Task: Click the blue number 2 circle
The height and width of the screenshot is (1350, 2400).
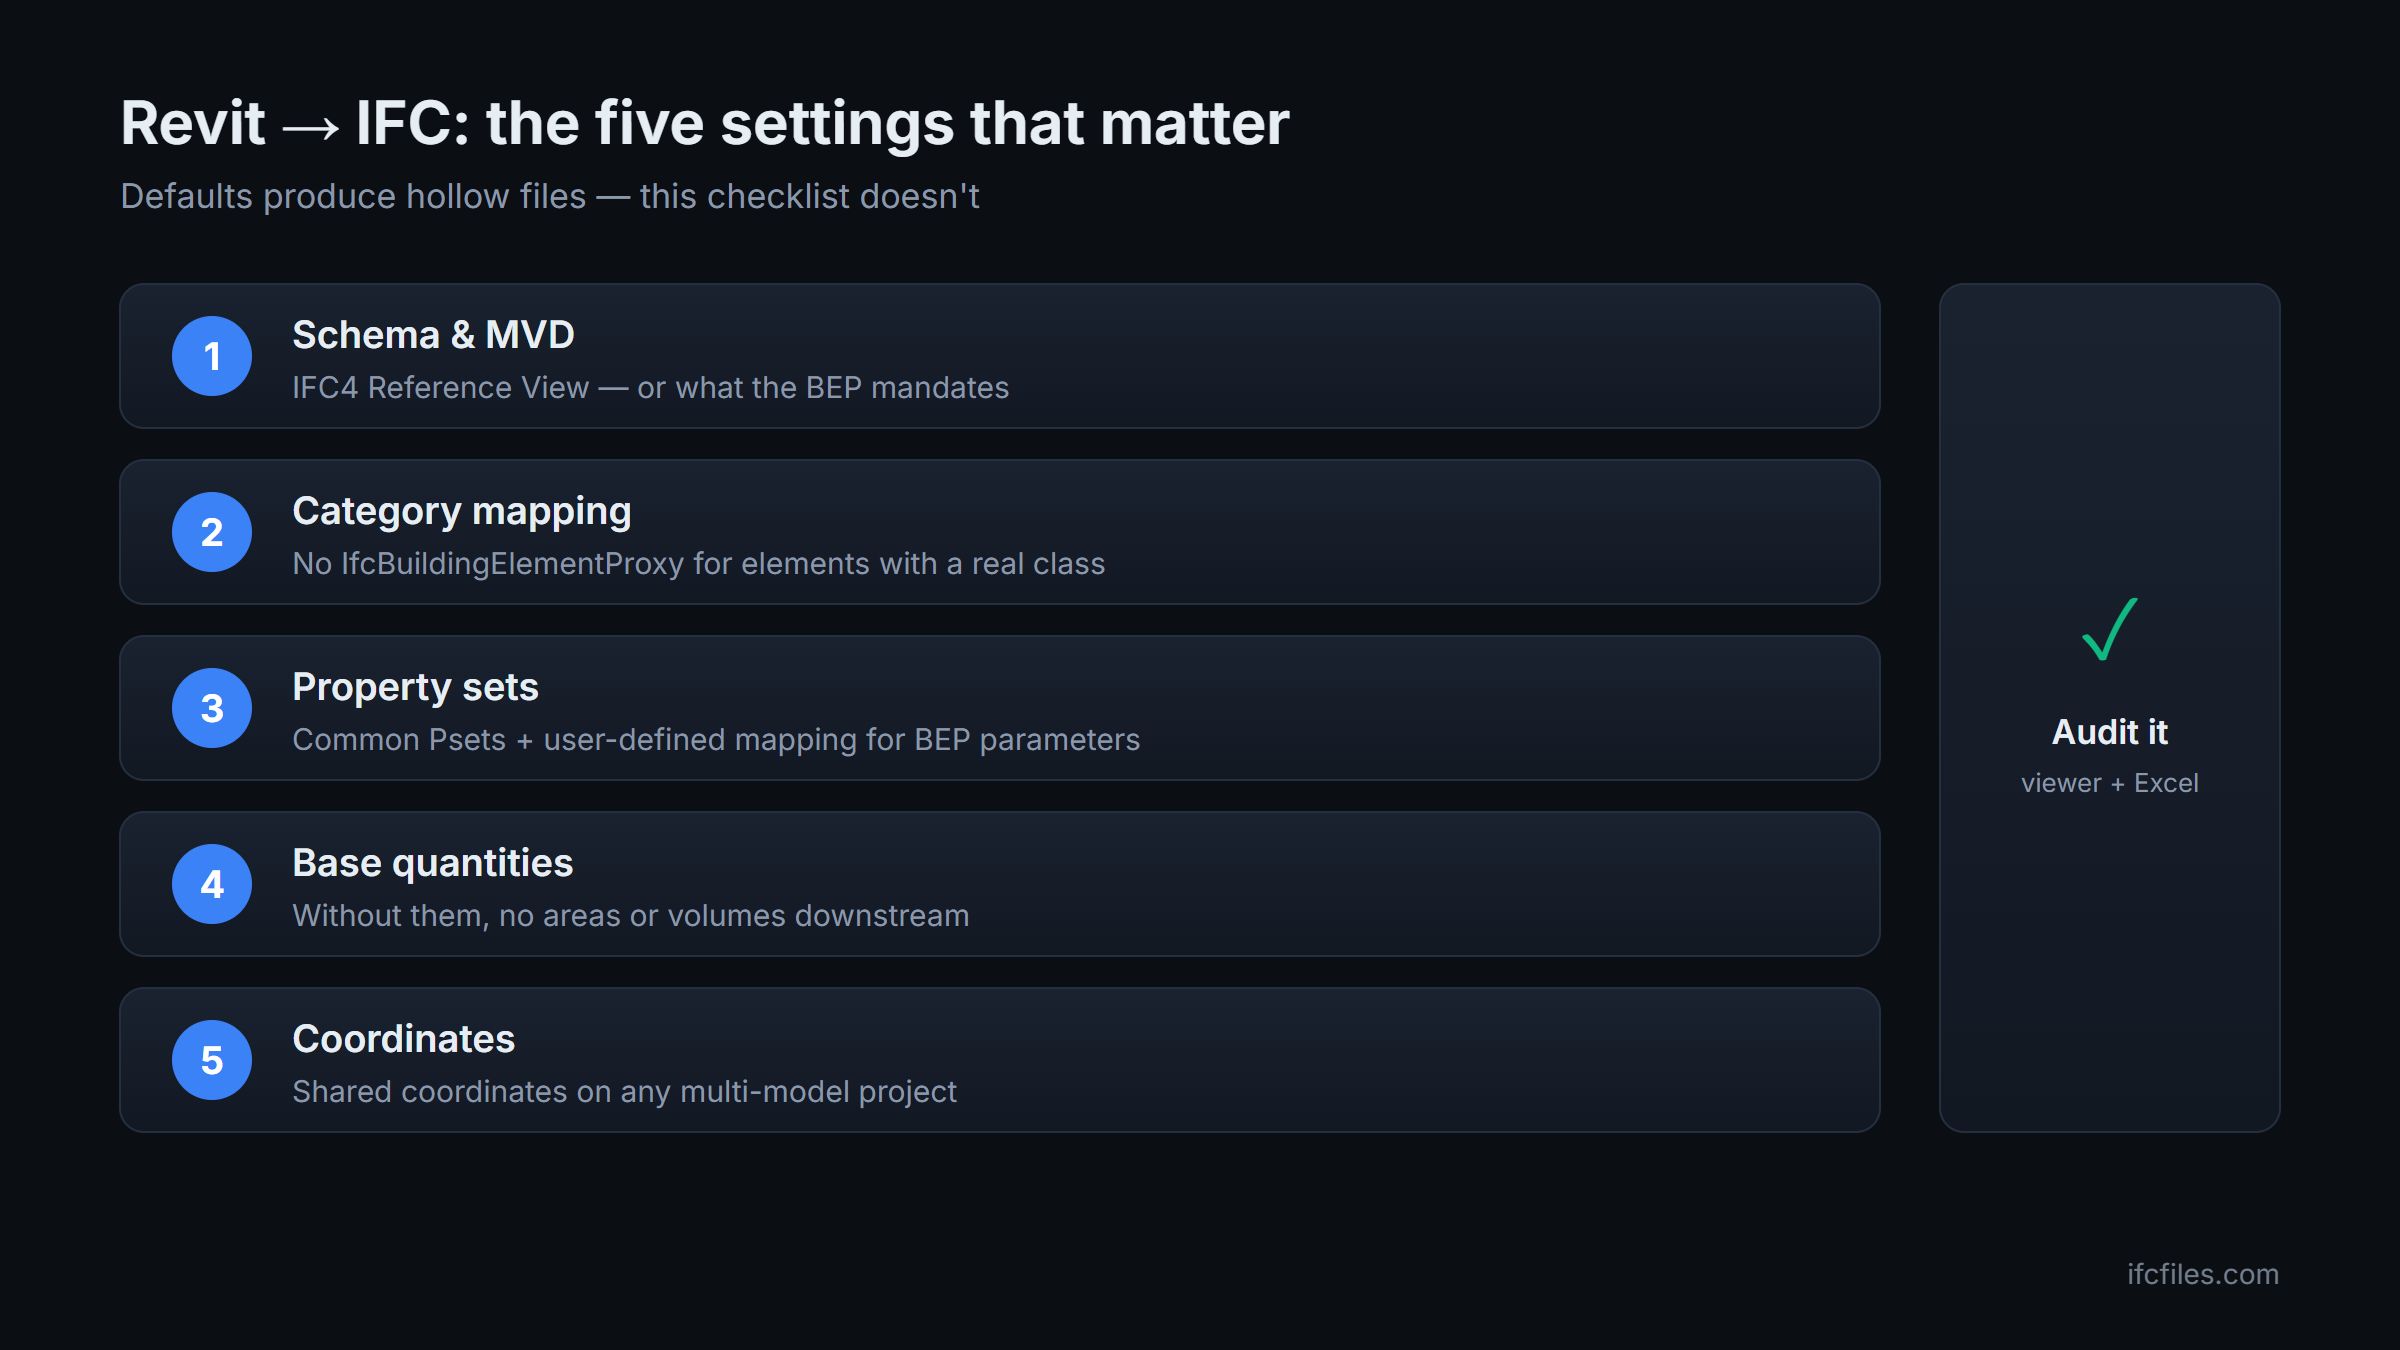Action: point(212,532)
